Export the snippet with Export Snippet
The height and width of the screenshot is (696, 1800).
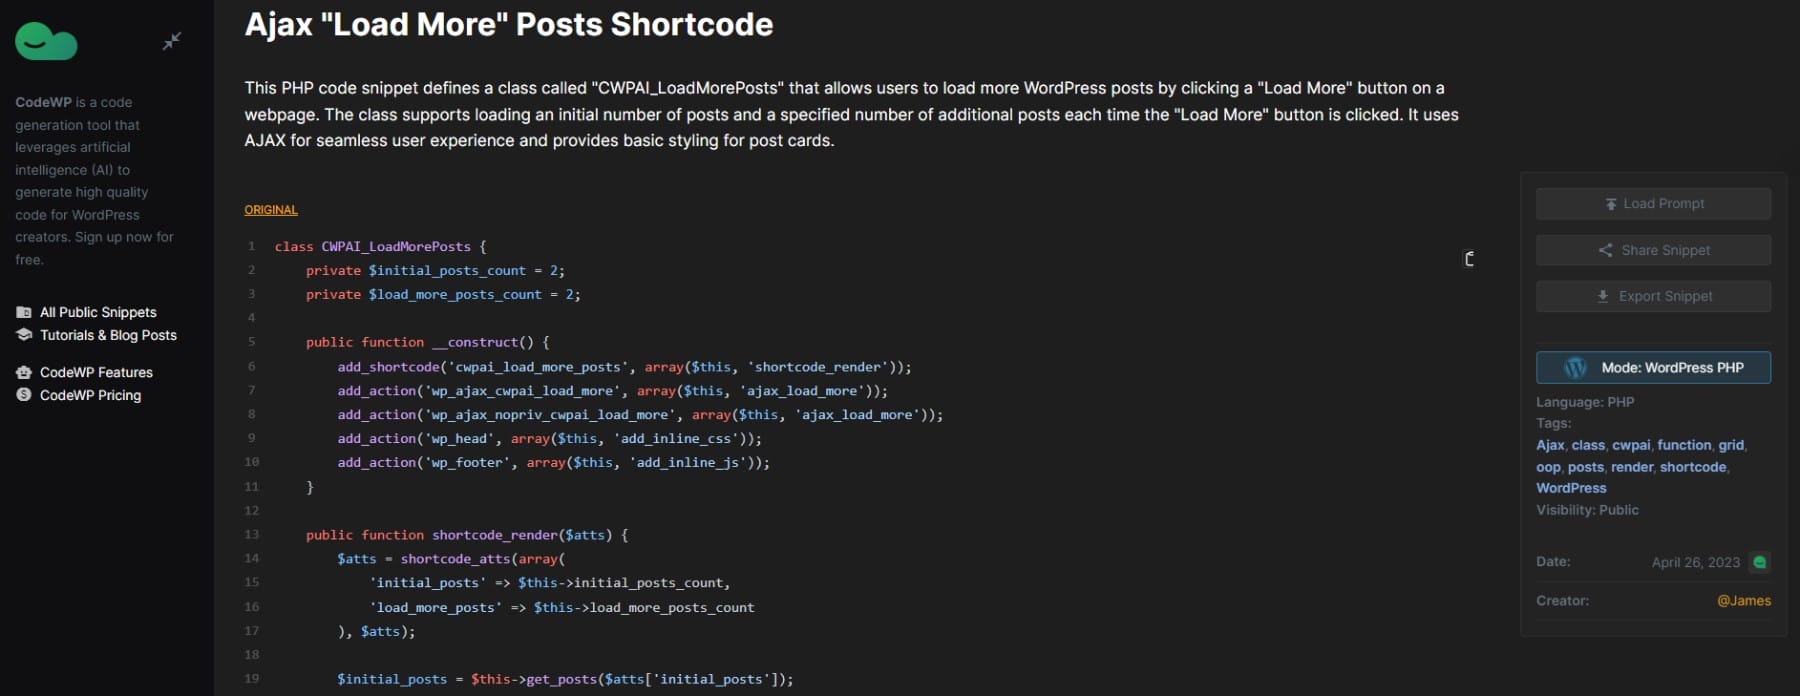point(1653,296)
